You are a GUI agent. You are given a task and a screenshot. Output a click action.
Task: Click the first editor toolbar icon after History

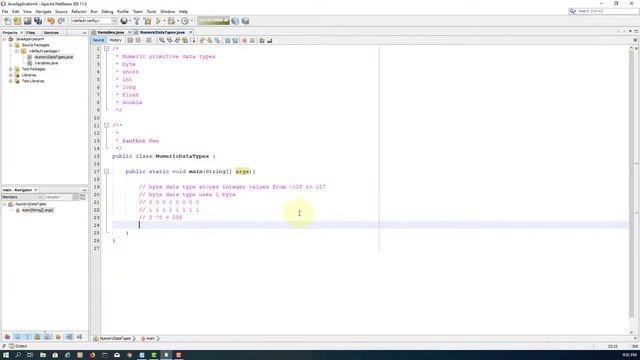(130, 40)
